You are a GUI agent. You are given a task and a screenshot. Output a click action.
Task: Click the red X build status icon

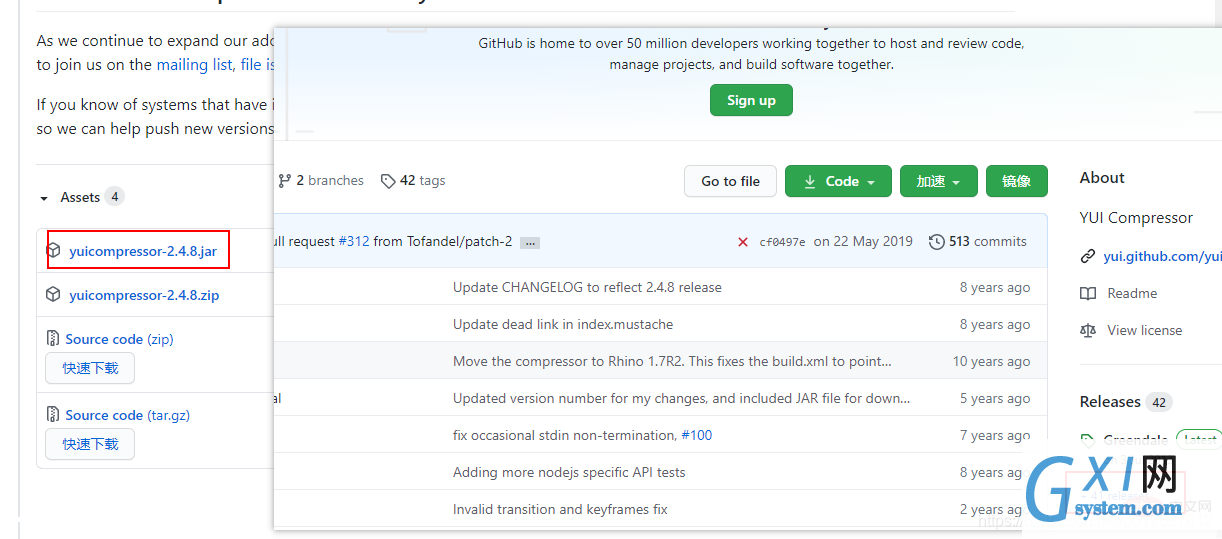coord(743,242)
